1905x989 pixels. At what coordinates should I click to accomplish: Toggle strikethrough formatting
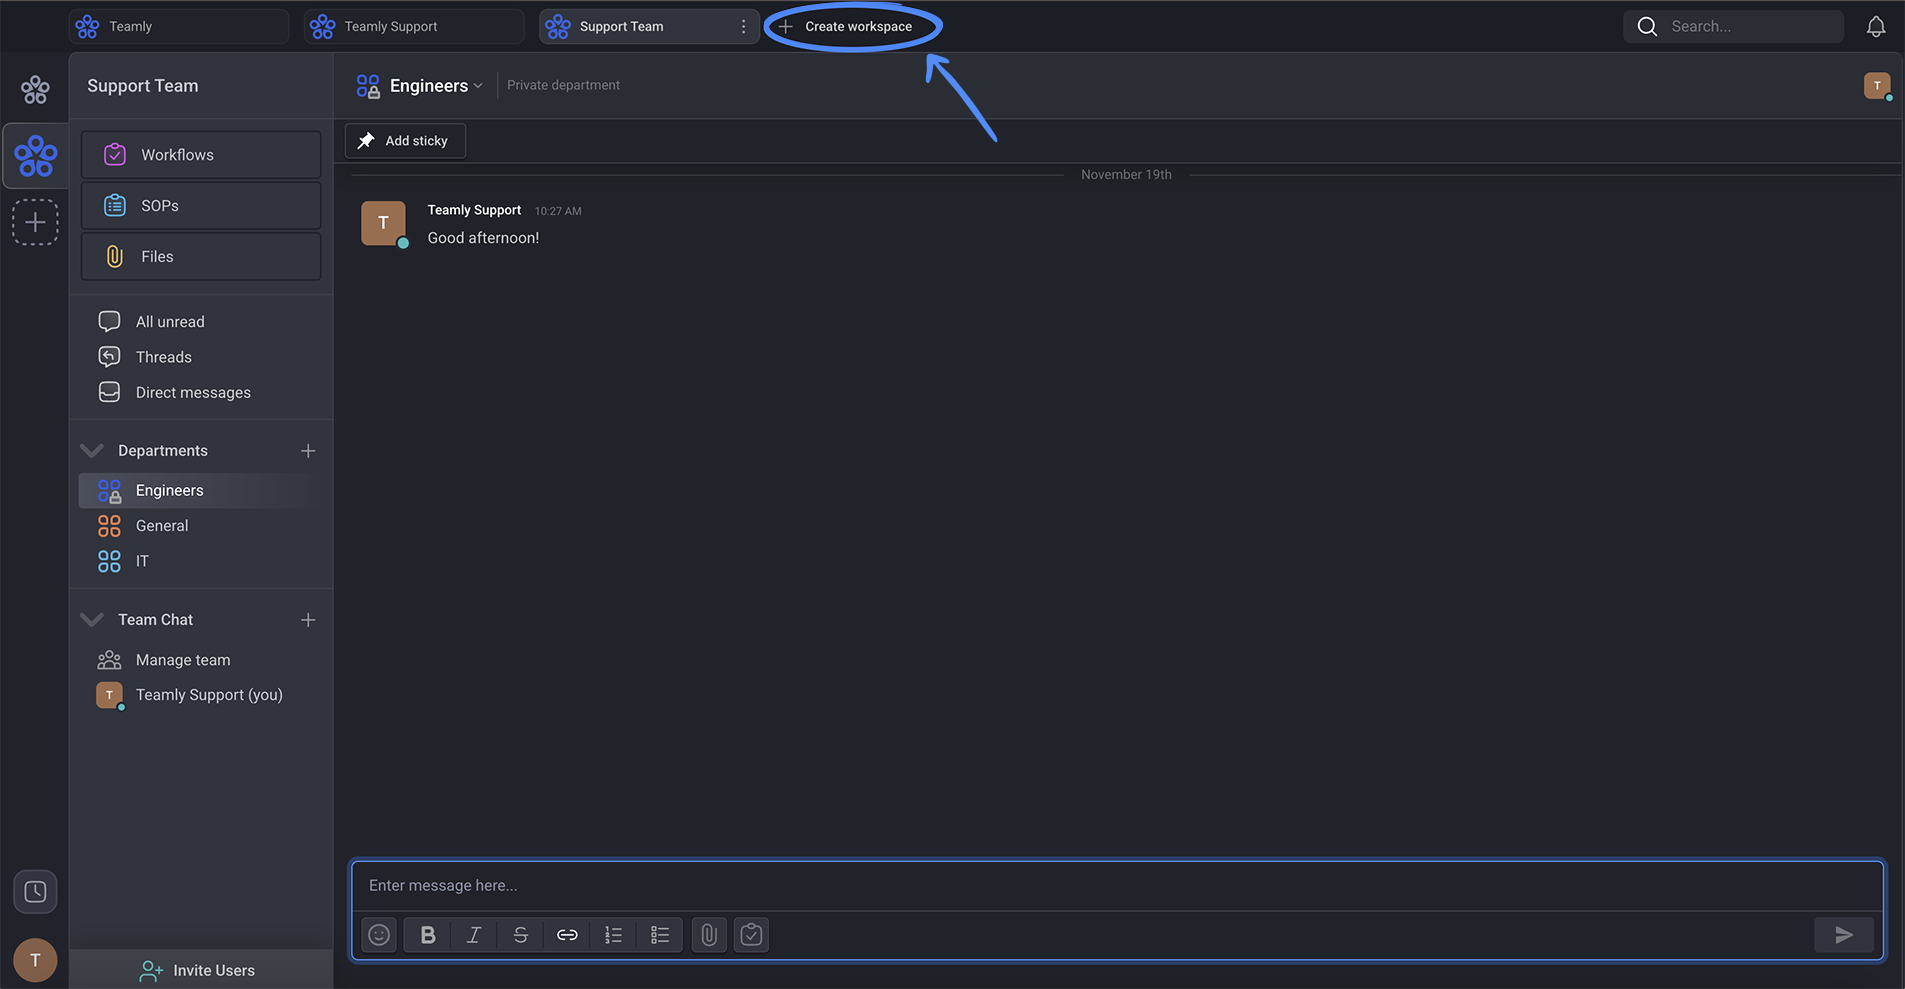[x=520, y=935]
